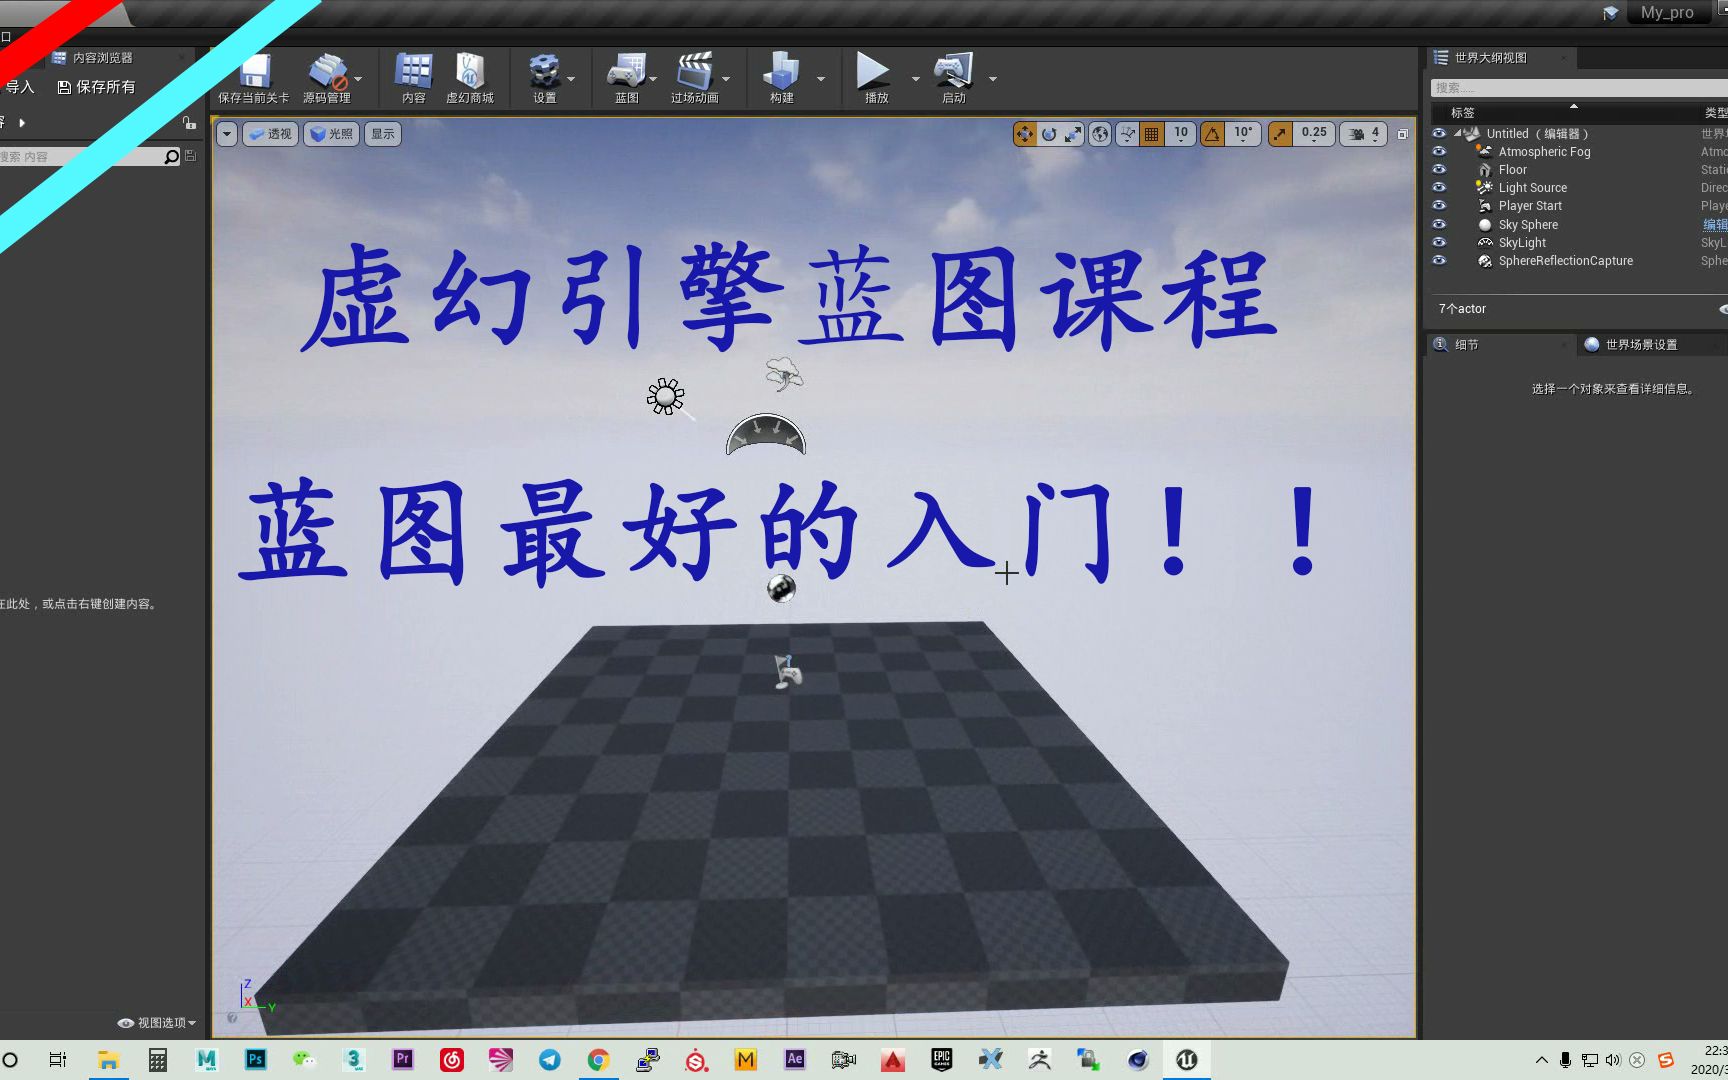Open rotation snap 10° dropdown
1728x1080 pixels.
tap(1243, 134)
